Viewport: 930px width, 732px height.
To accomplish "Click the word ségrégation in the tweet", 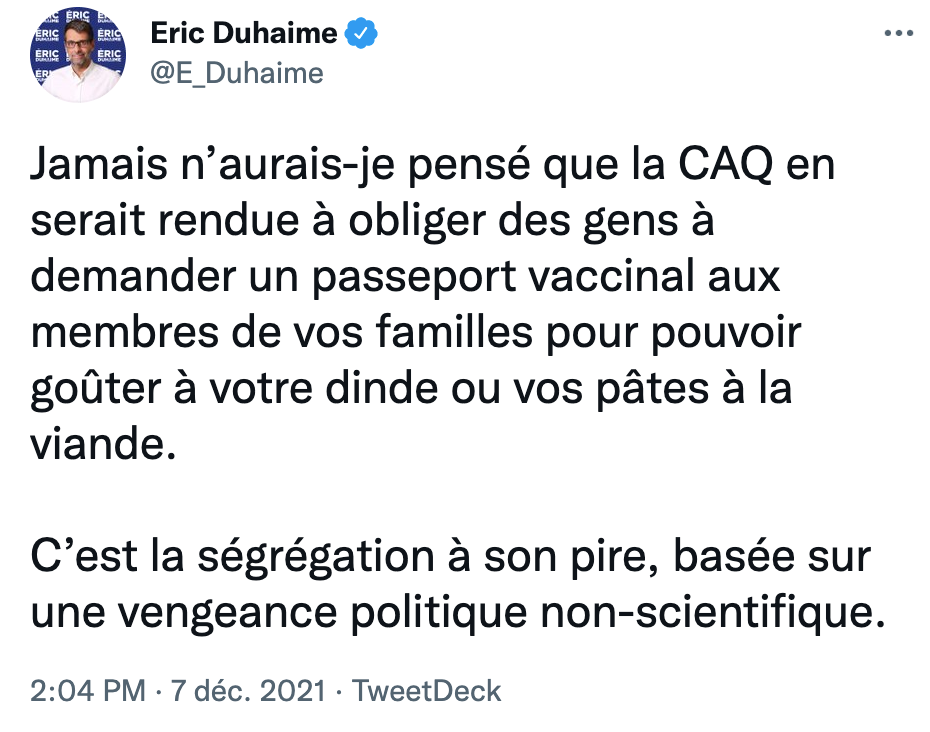I will pos(316,557).
